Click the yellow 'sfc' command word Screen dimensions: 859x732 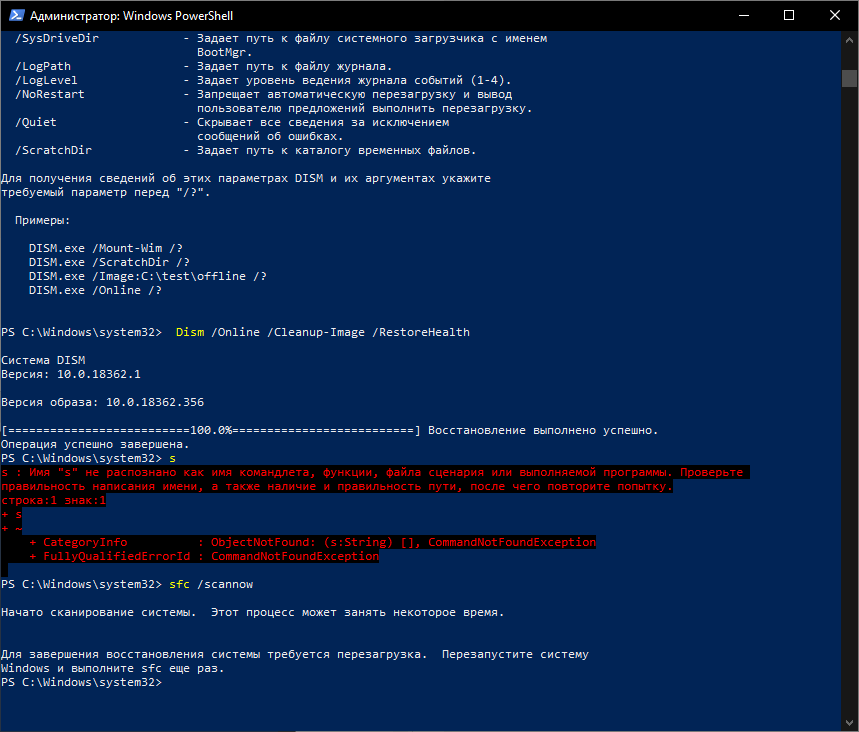click(x=179, y=584)
